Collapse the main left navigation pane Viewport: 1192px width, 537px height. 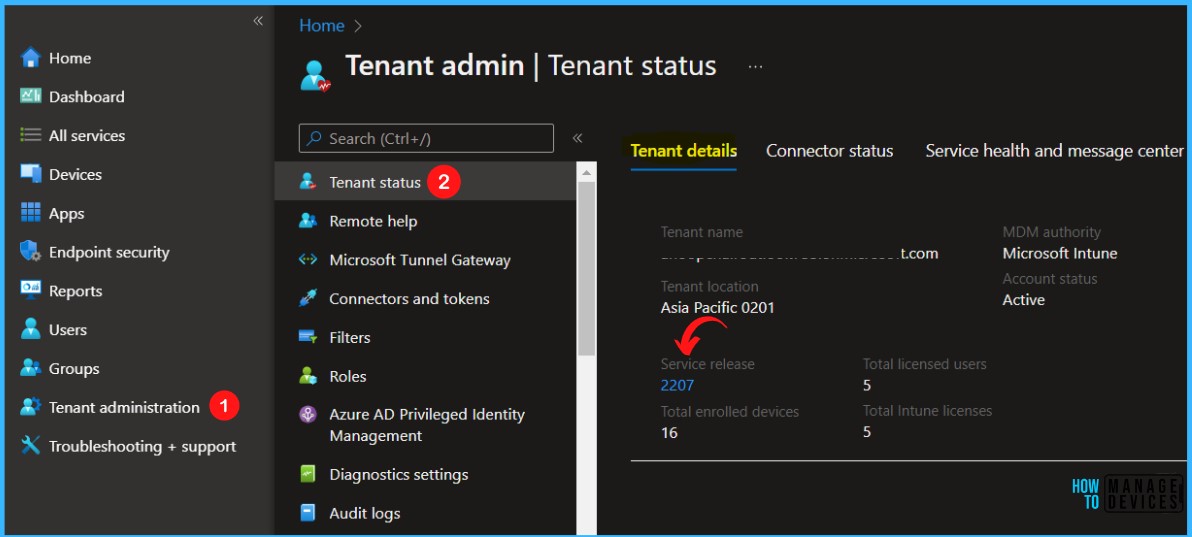(x=258, y=21)
